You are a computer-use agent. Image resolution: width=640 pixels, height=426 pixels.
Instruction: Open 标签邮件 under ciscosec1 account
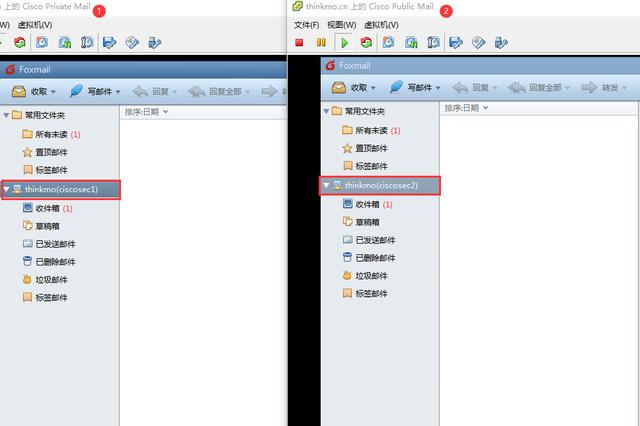tap(45, 297)
